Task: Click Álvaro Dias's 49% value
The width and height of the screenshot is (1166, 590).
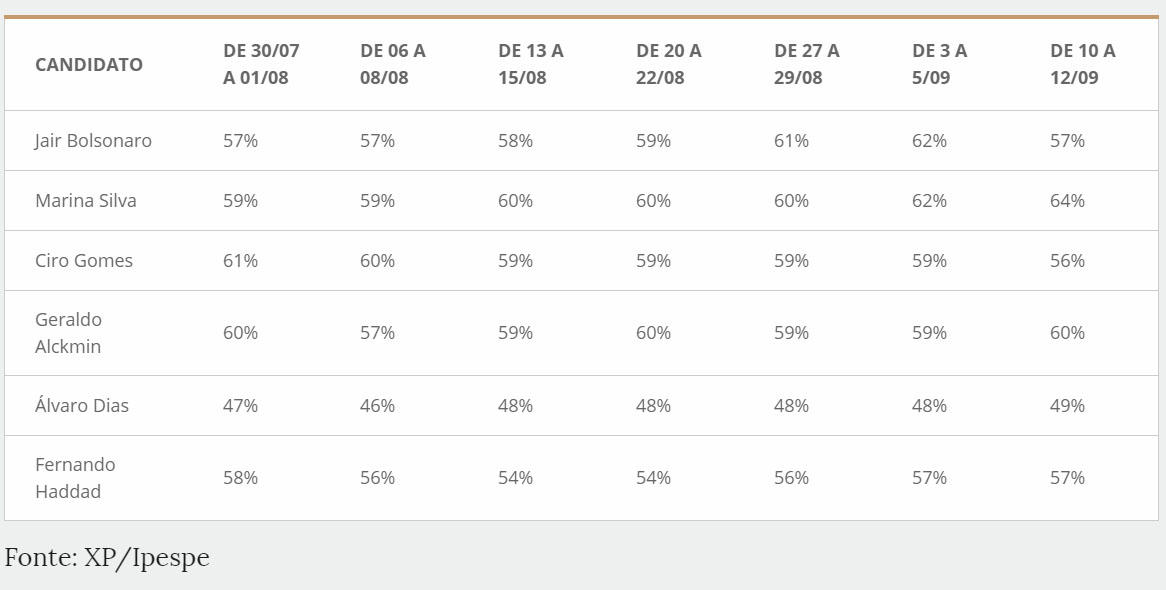Action: coord(1067,406)
